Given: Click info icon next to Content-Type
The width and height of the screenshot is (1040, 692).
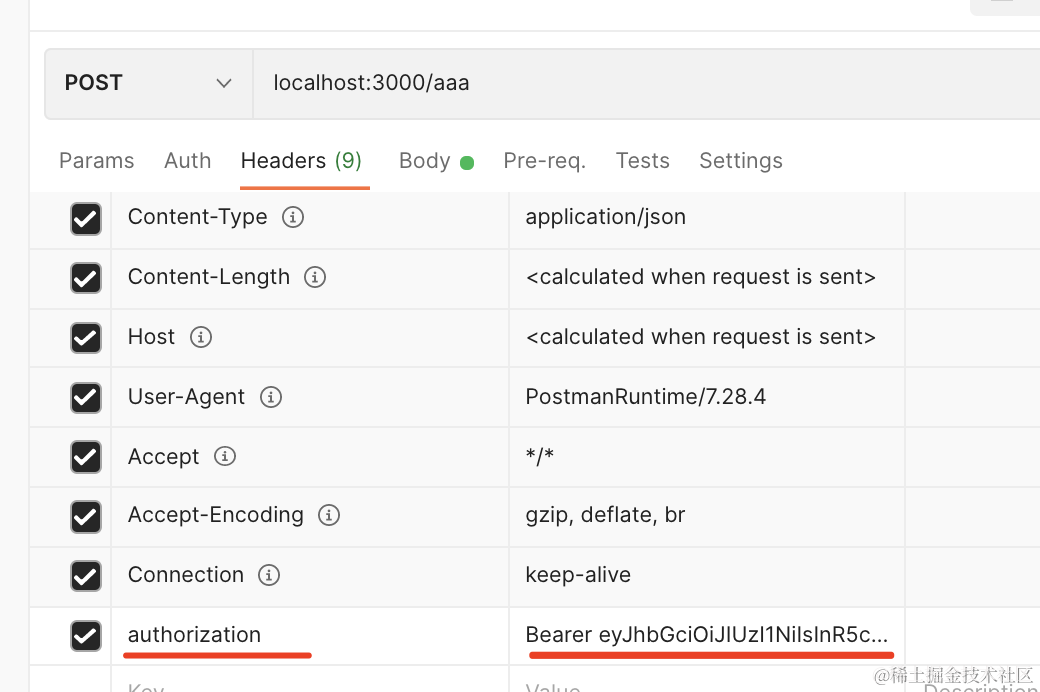Looking at the screenshot, I should click(x=293, y=217).
